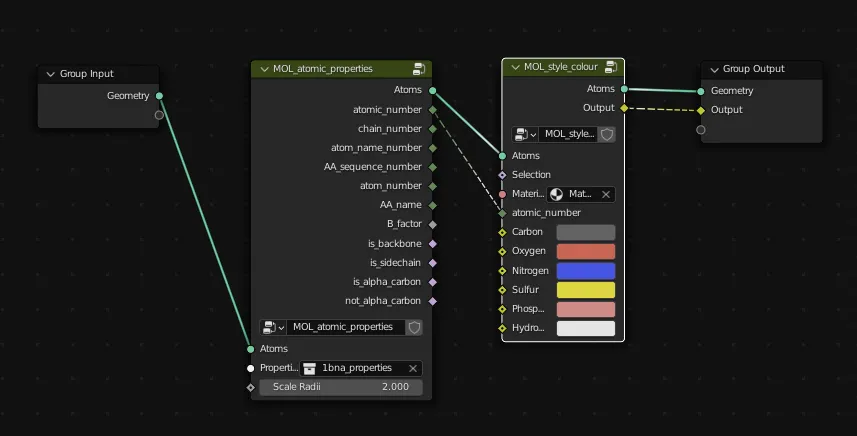Open the Hydrogen colour swatch

(x=585, y=328)
